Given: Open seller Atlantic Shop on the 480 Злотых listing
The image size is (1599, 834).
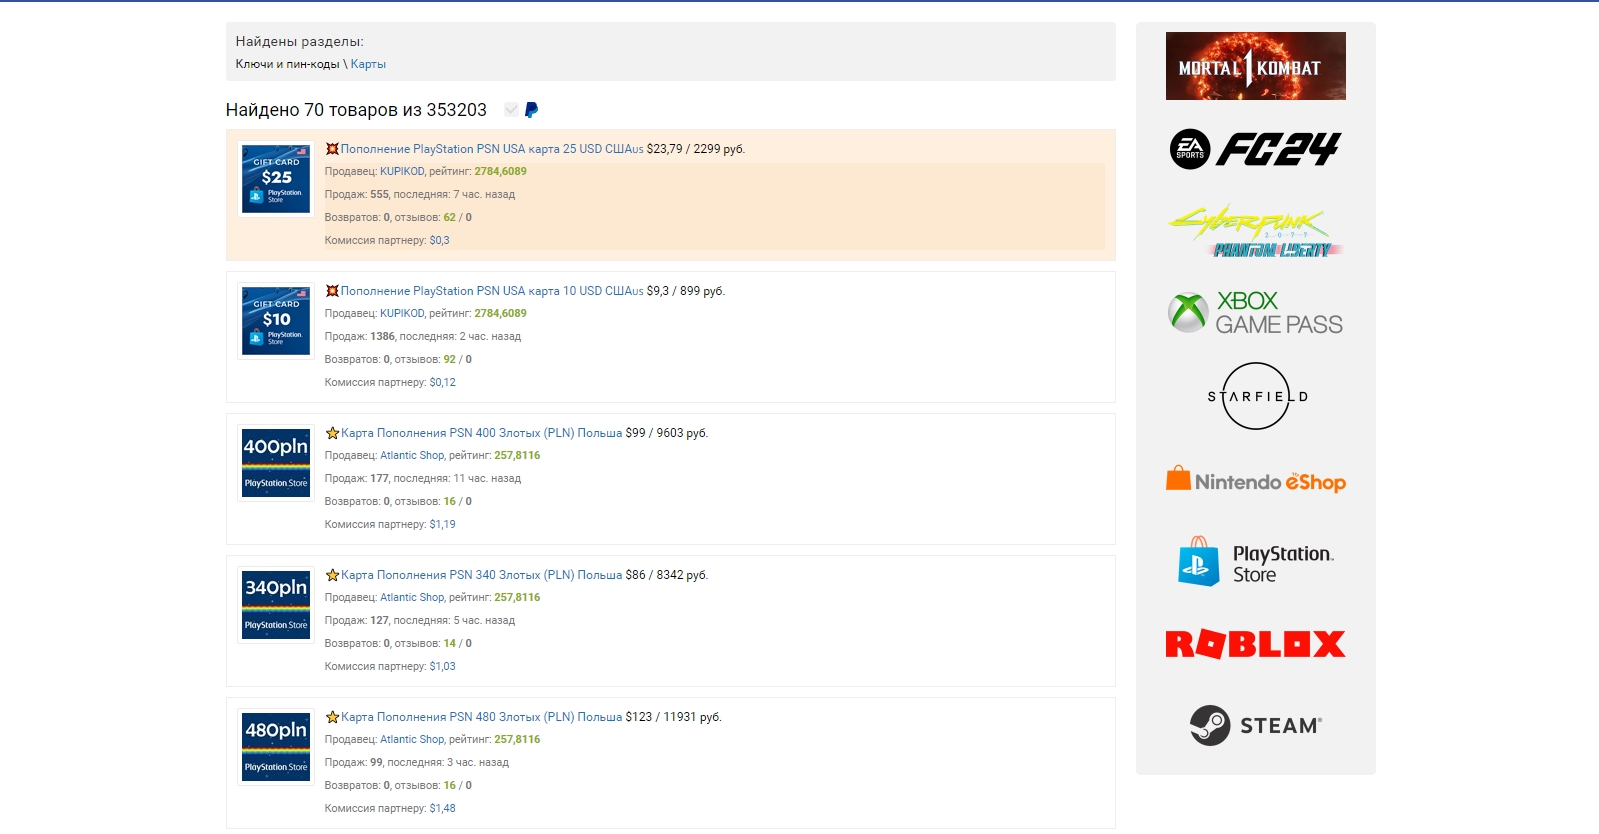Looking at the screenshot, I should click(x=412, y=740).
